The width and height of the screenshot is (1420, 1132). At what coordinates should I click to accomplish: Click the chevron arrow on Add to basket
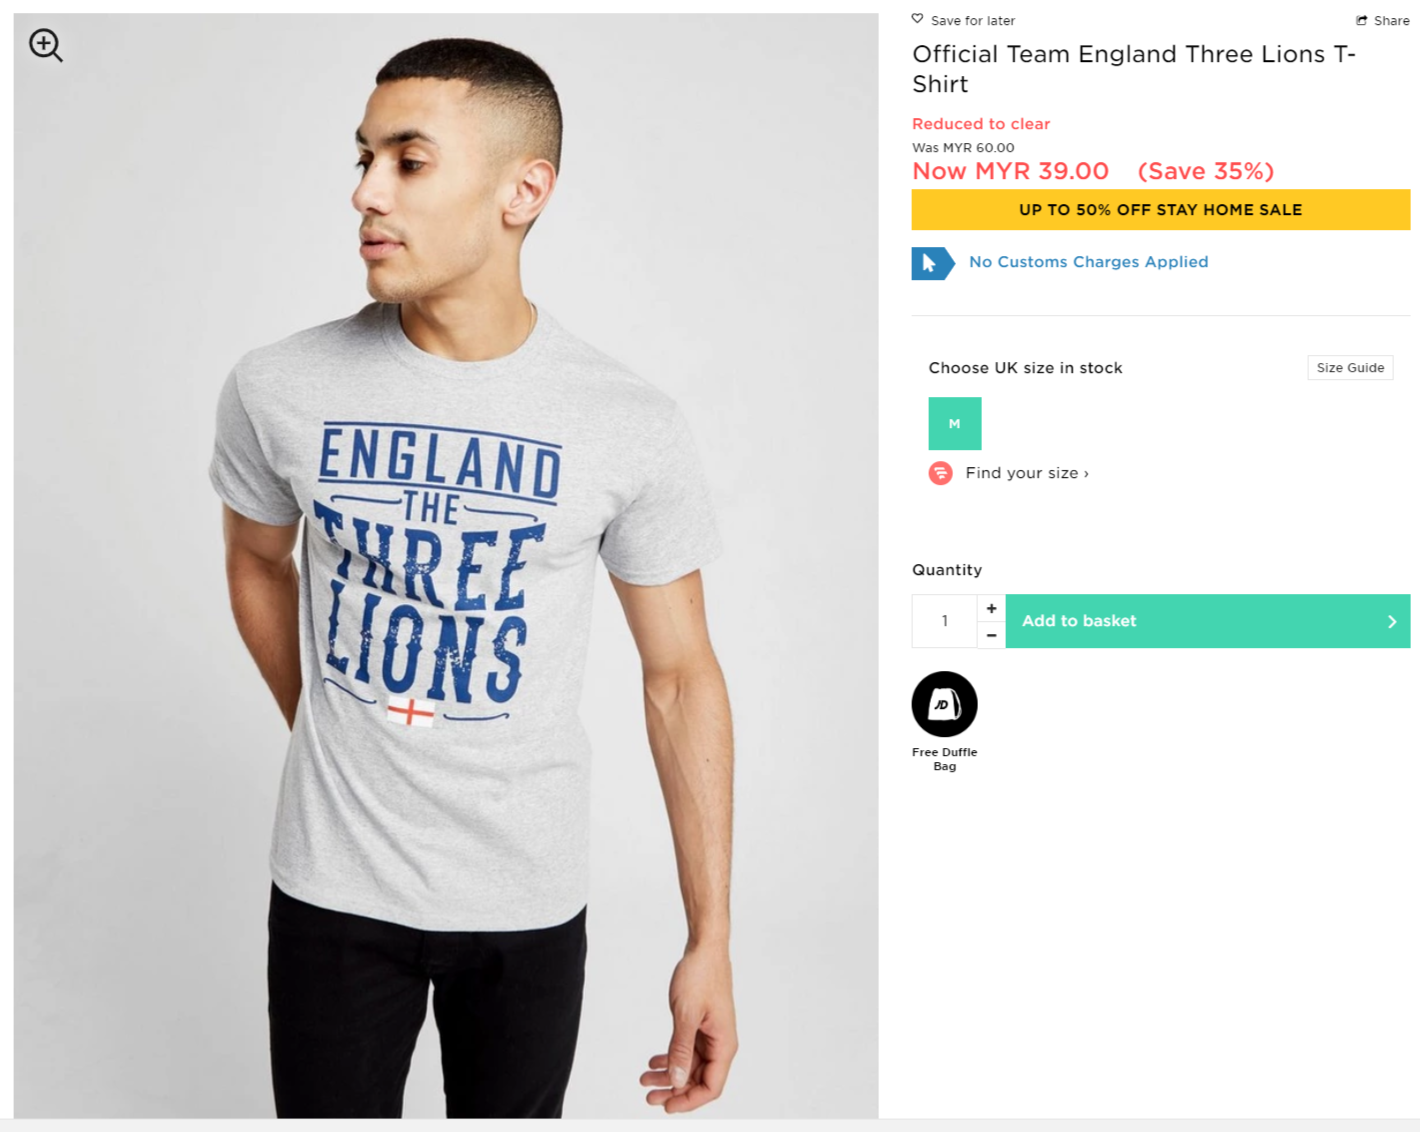tap(1391, 621)
